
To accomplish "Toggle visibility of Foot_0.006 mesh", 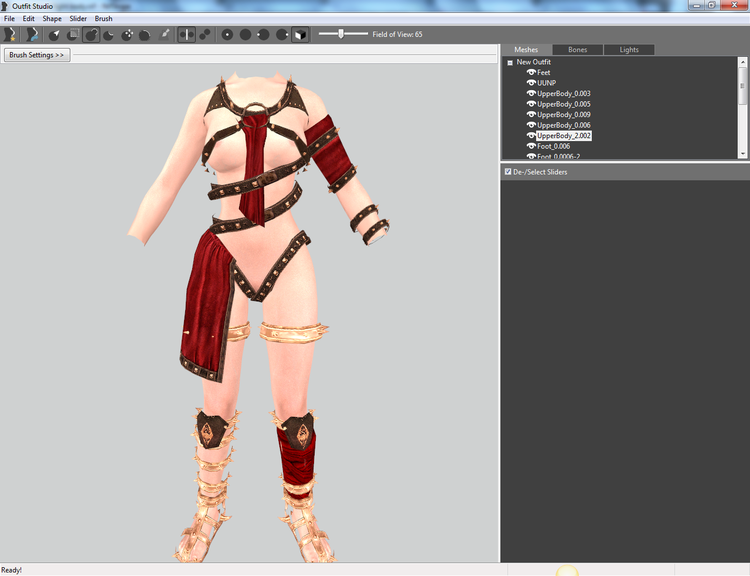I will click(531, 146).
